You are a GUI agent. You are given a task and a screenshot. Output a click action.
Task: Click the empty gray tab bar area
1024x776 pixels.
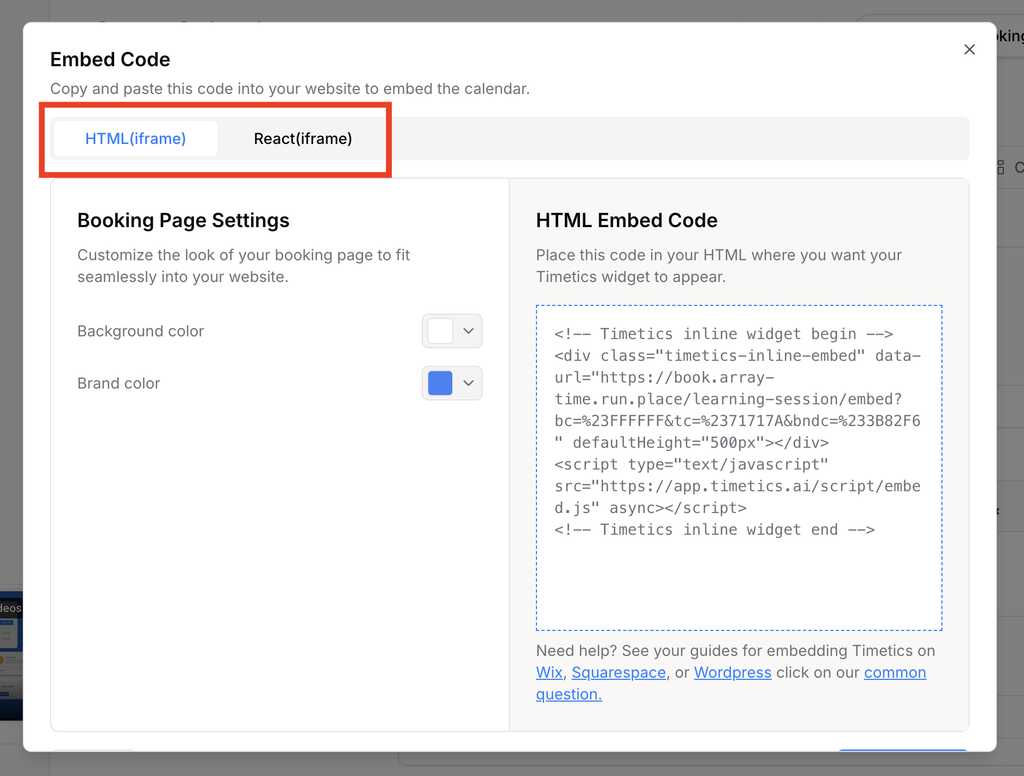tap(679, 138)
